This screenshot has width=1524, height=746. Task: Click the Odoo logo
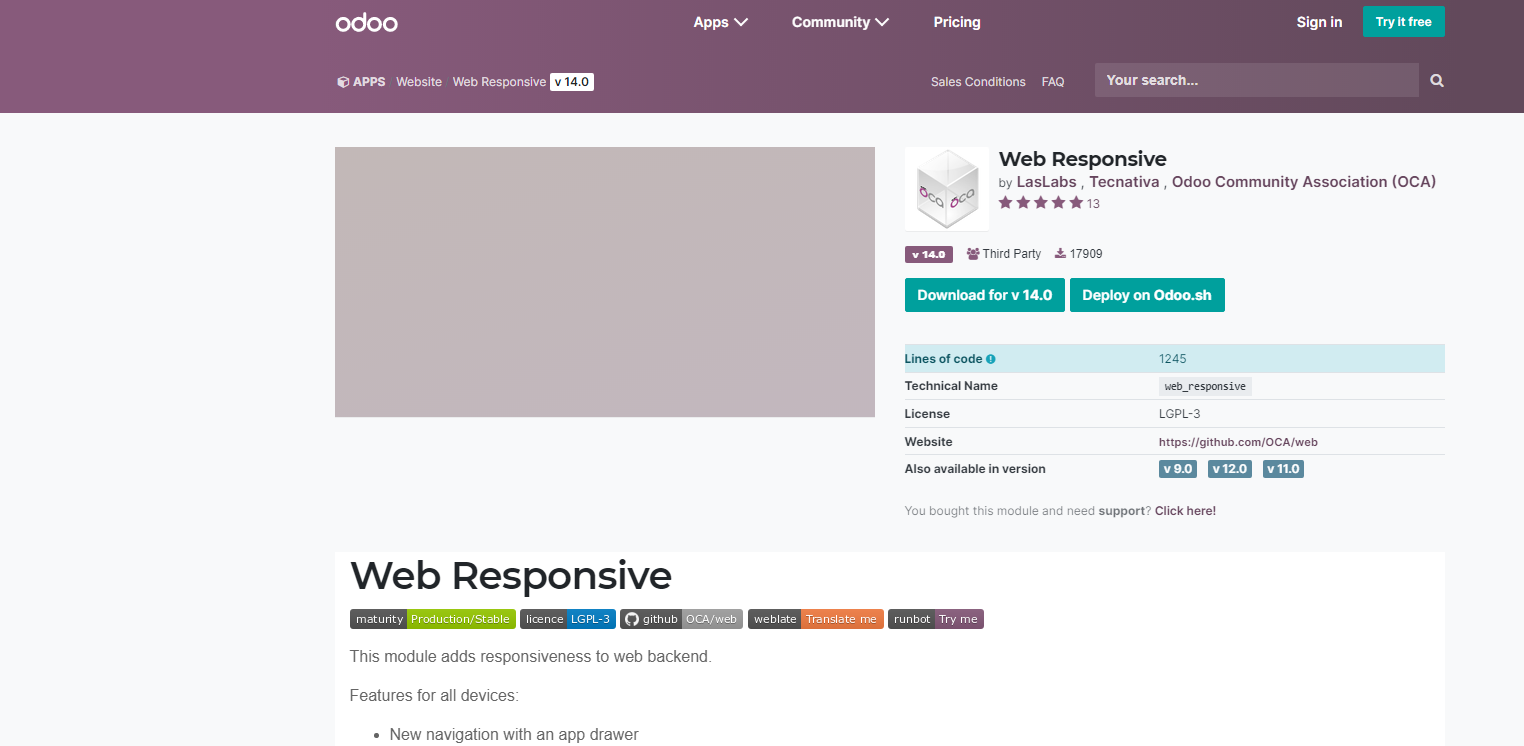(x=366, y=22)
